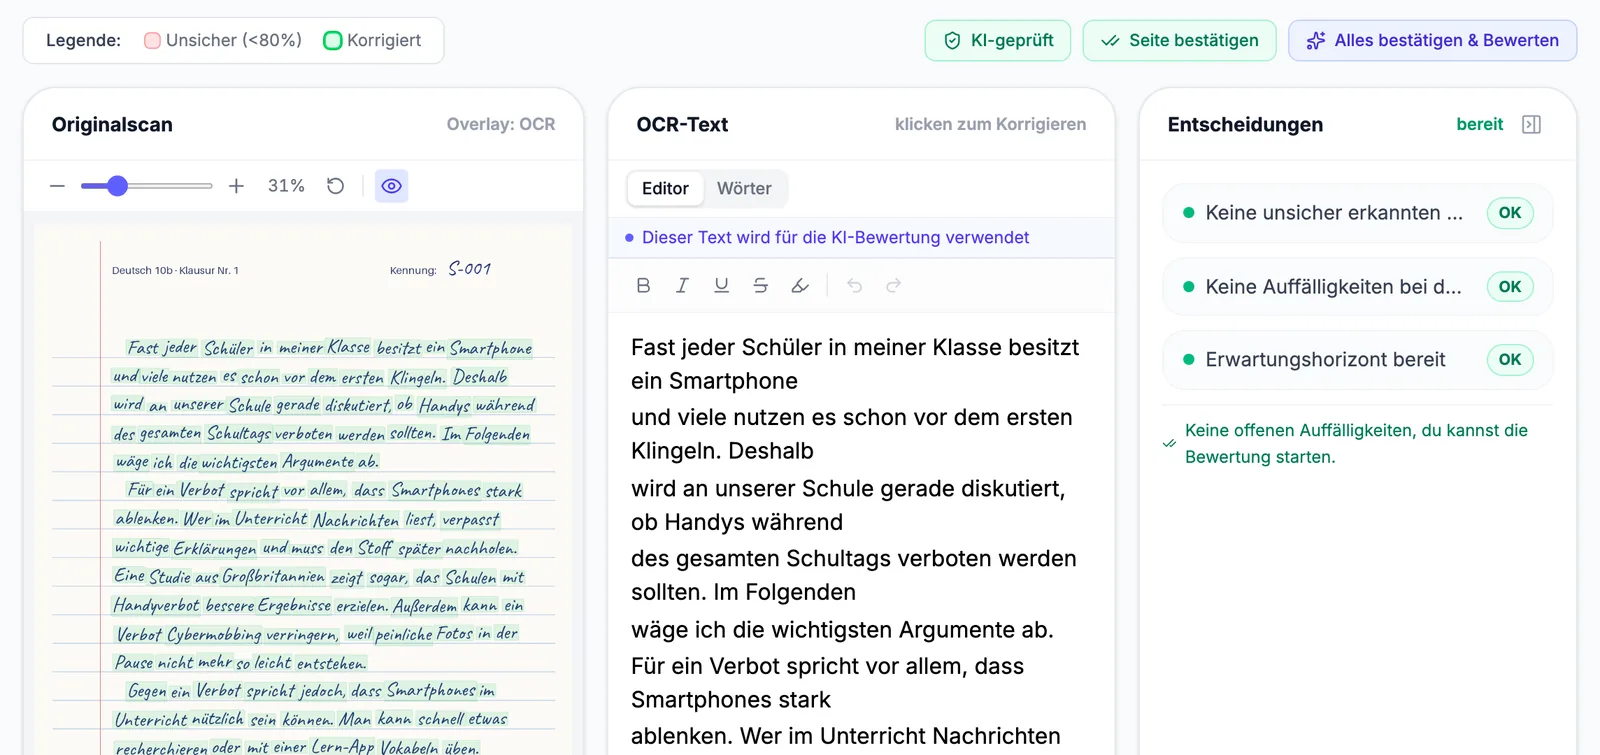1600x755 pixels.
Task: Click the 'bereit' status text
Action: point(1480,124)
